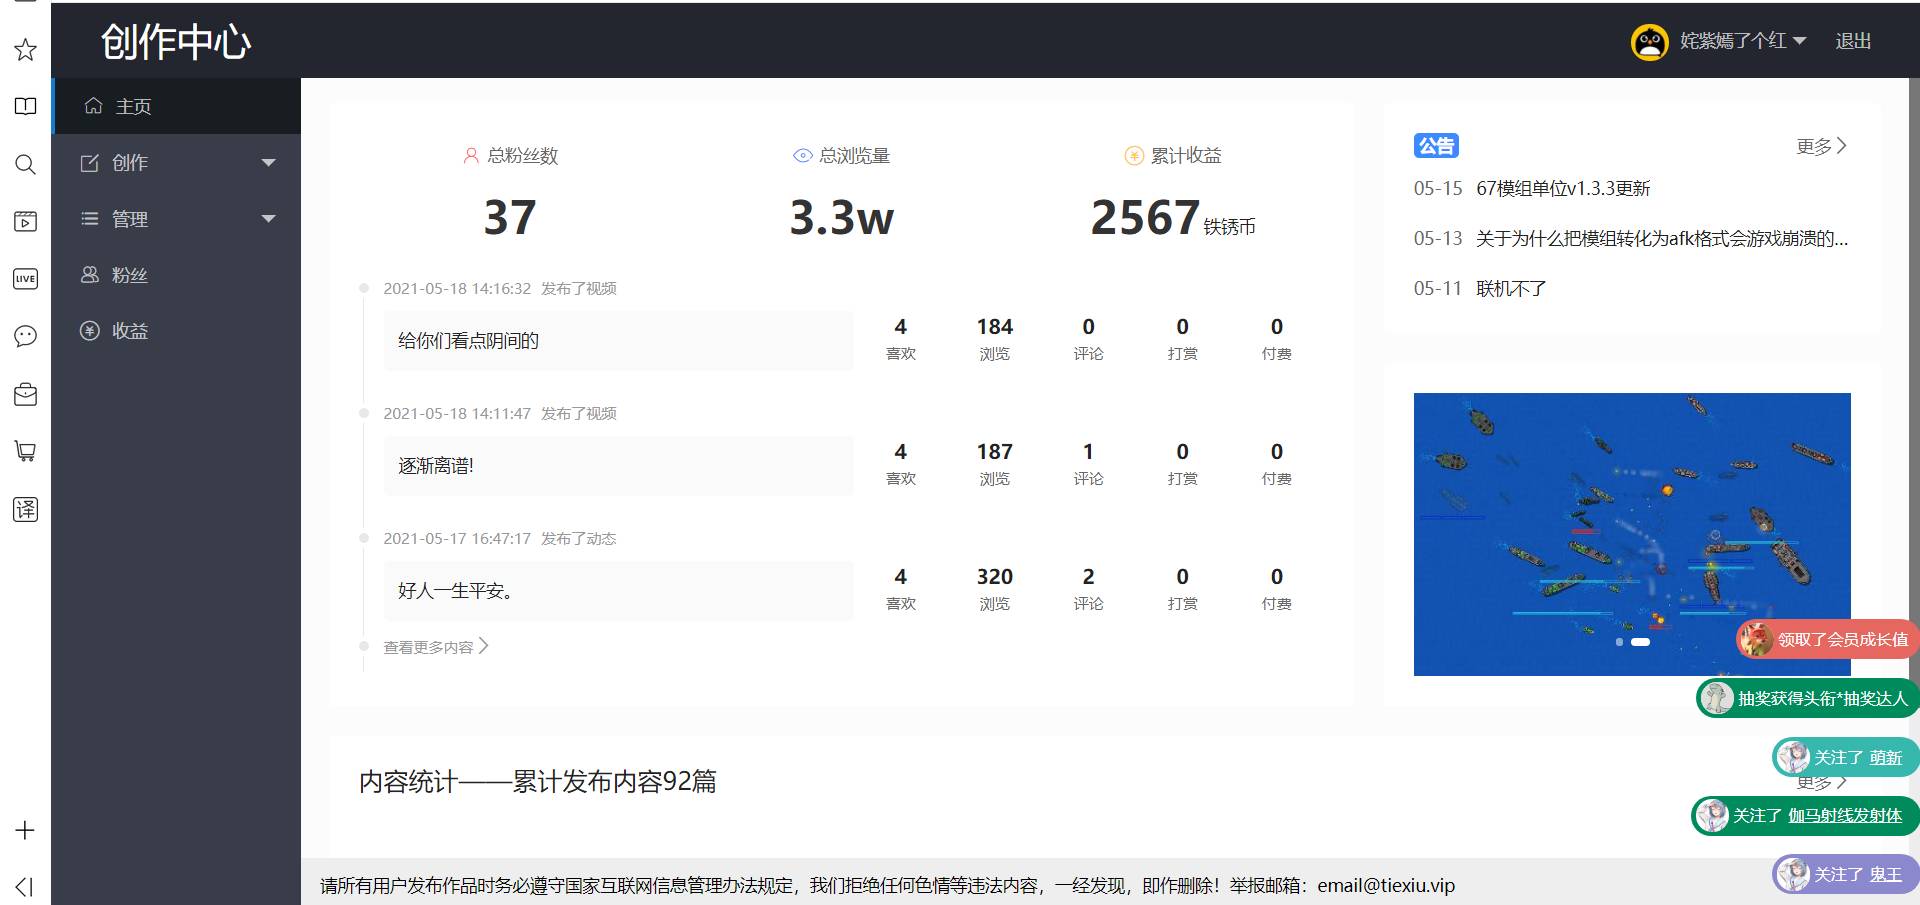
Task: Go to 主页 in the navigation menu
Action: [133, 107]
